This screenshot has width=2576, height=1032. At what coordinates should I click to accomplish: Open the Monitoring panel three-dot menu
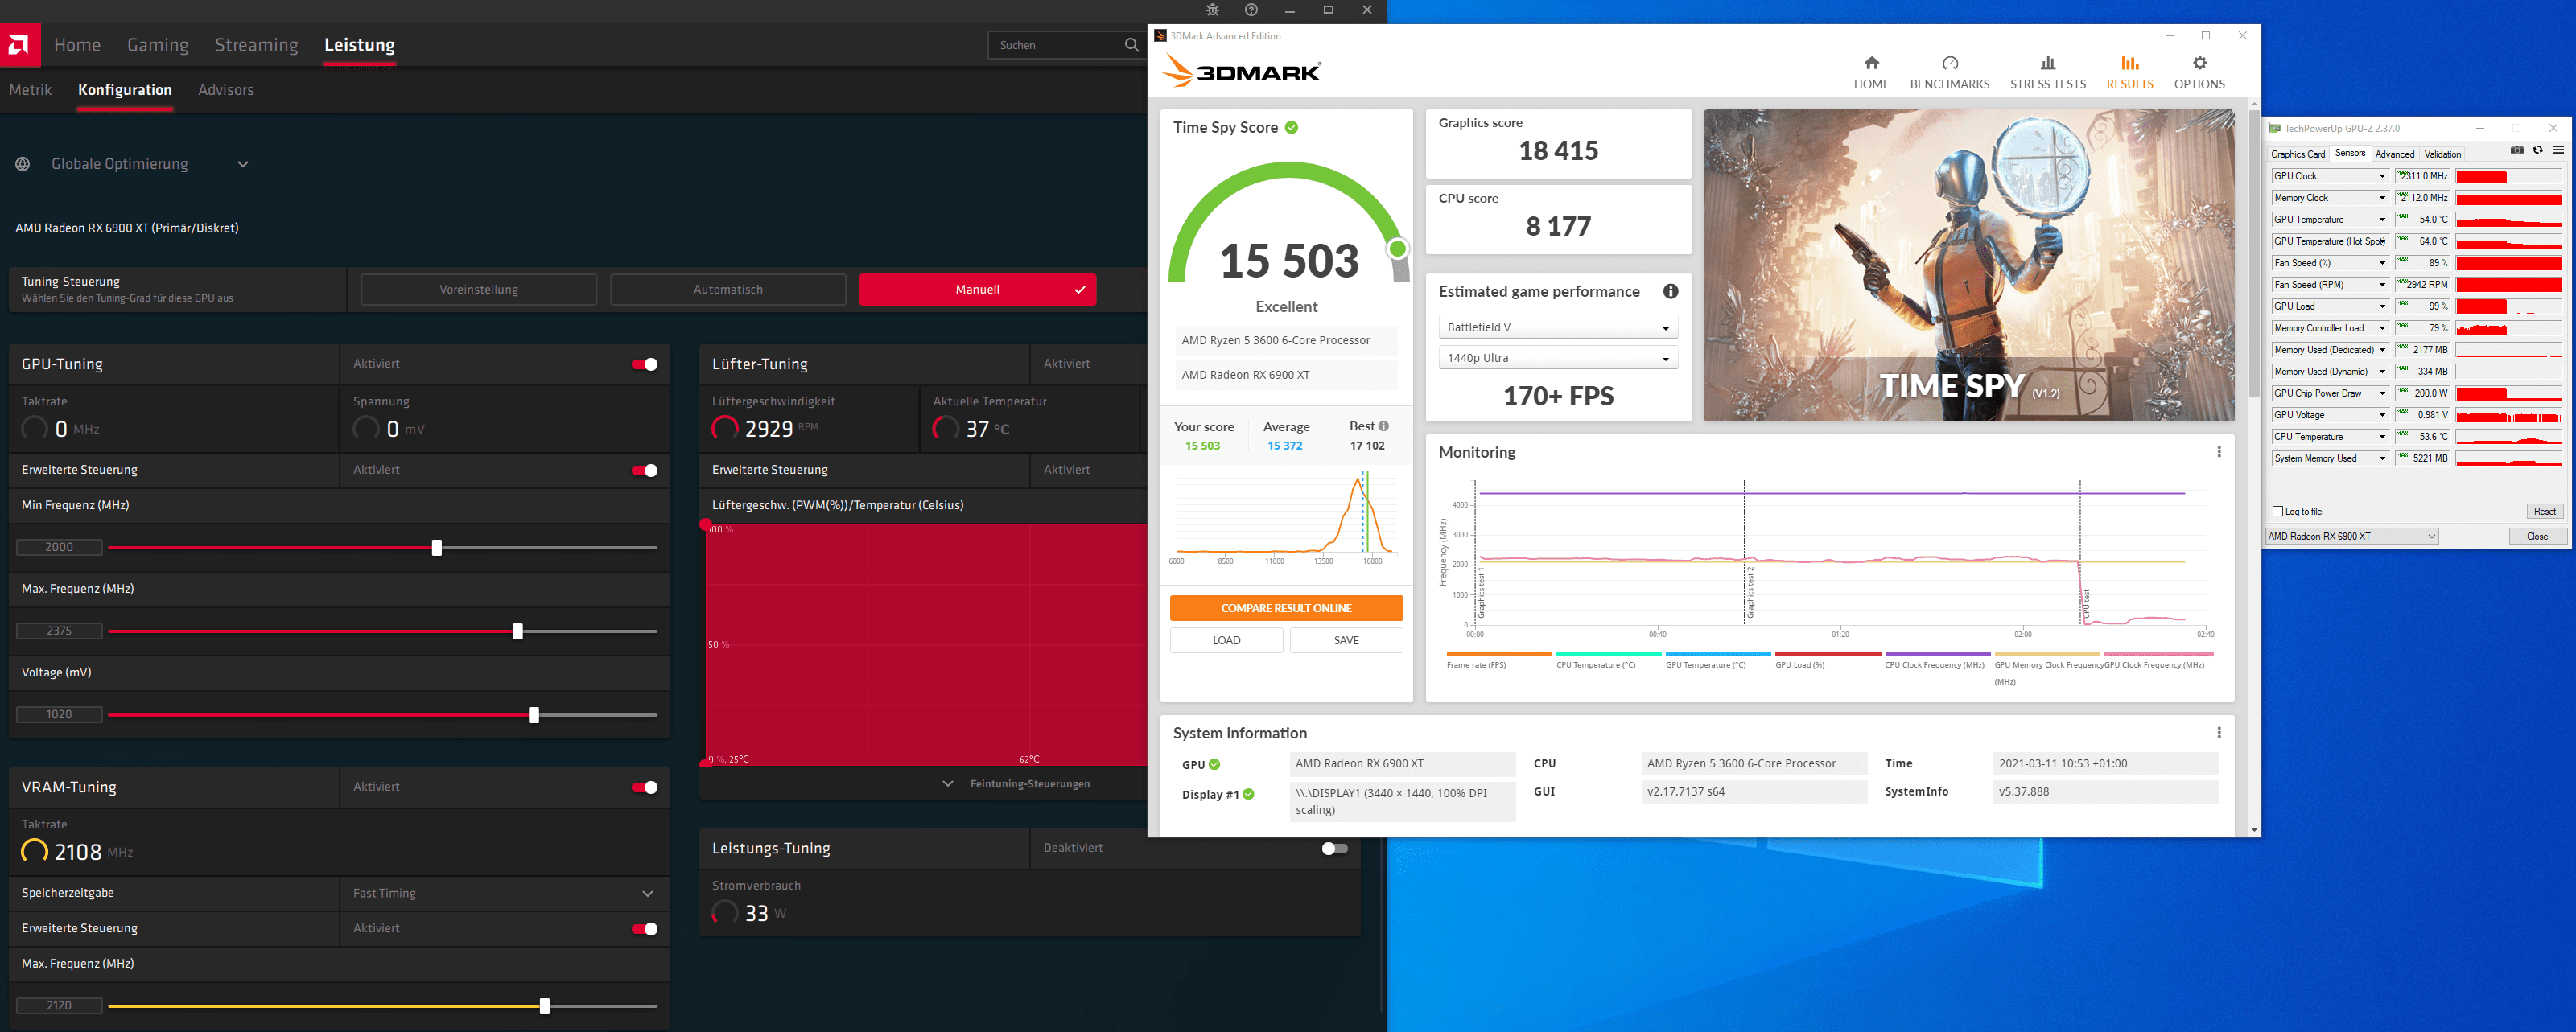tap(2218, 452)
